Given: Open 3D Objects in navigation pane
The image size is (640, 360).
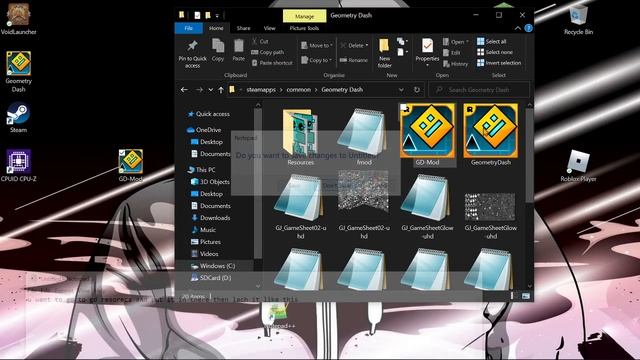Looking at the screenshot, I should (x=210, y=182).
